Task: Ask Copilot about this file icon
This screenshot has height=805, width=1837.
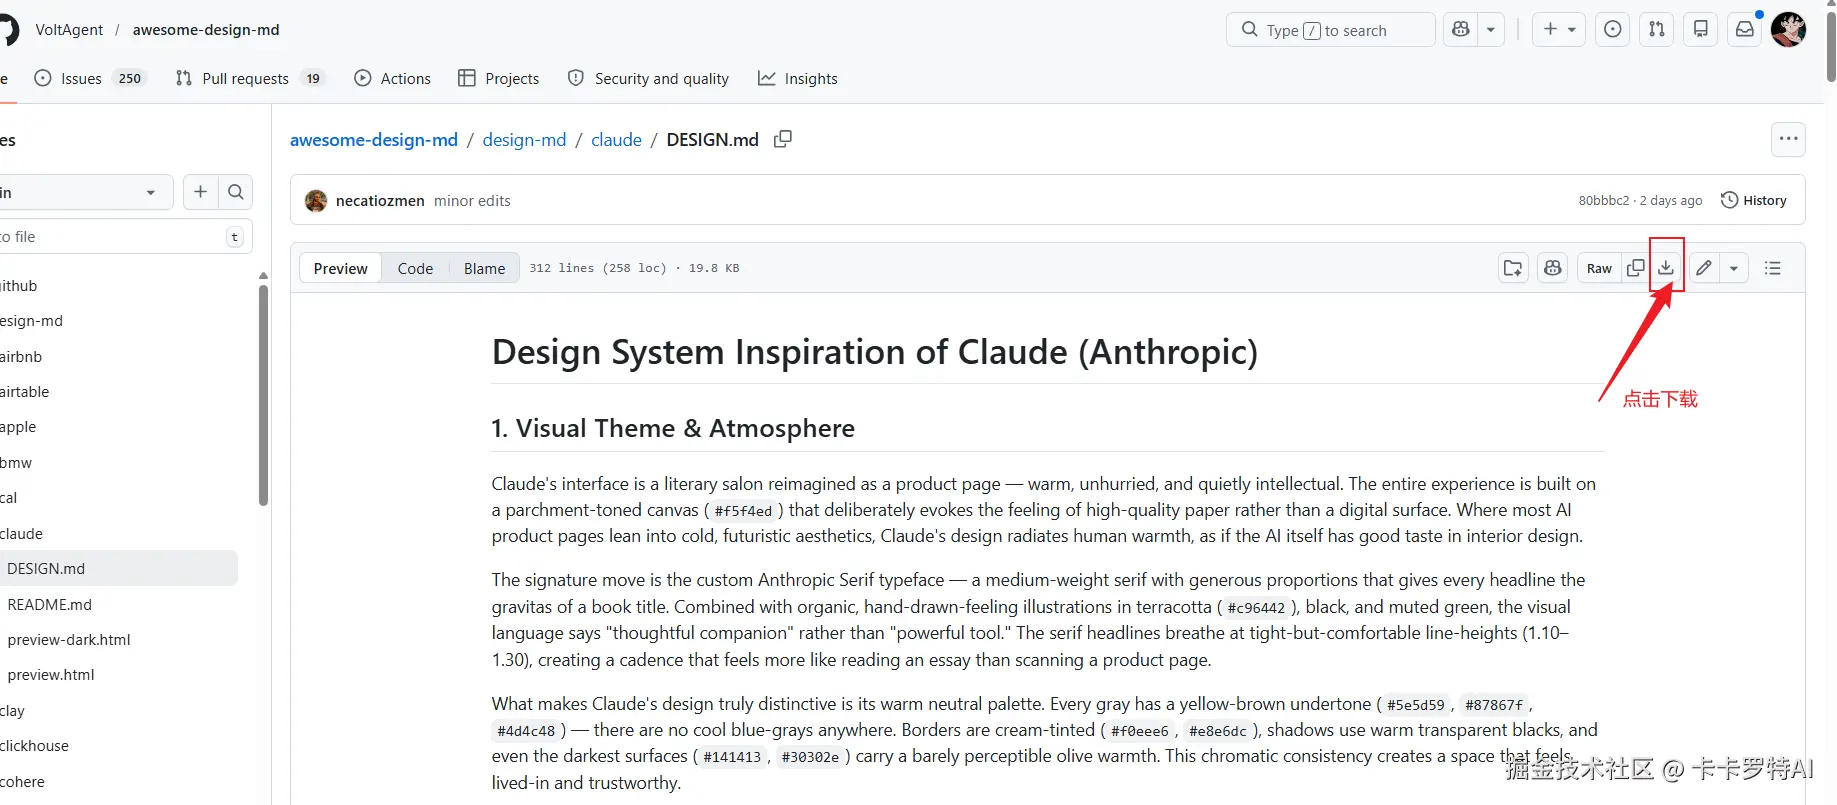Action: 1553,268
